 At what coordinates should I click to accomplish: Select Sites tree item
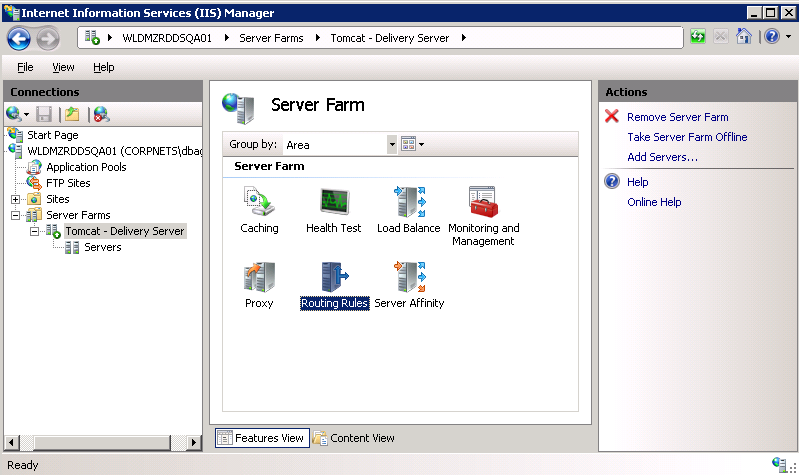pos(58,199)
